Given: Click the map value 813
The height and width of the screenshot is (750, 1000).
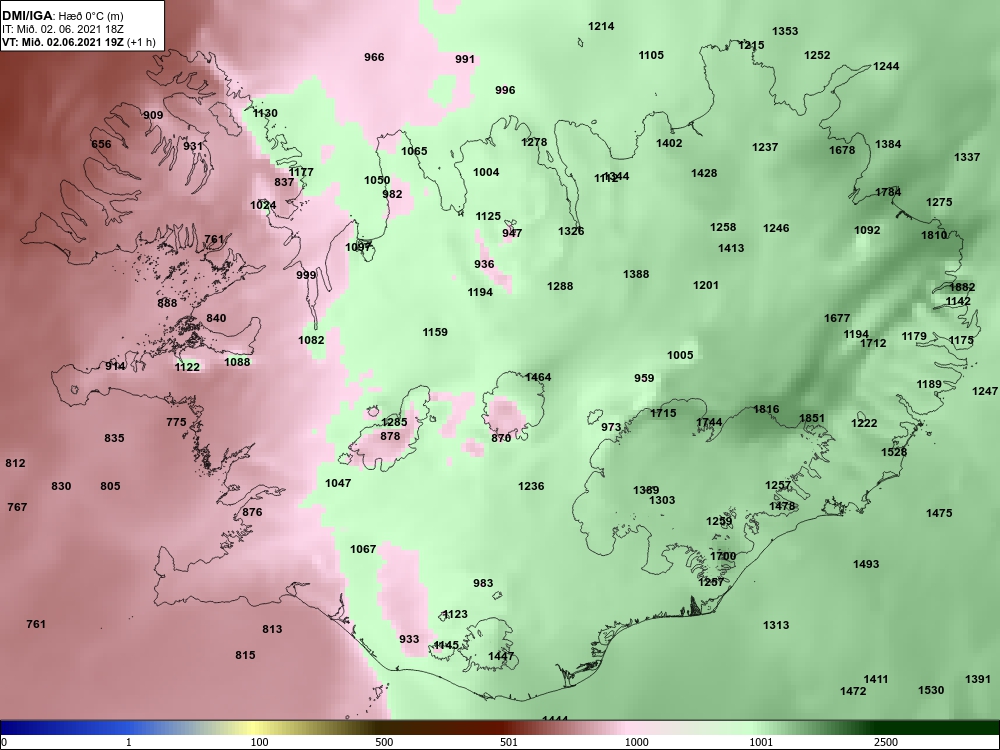Looking at the screenshot, I should [272, 629].
